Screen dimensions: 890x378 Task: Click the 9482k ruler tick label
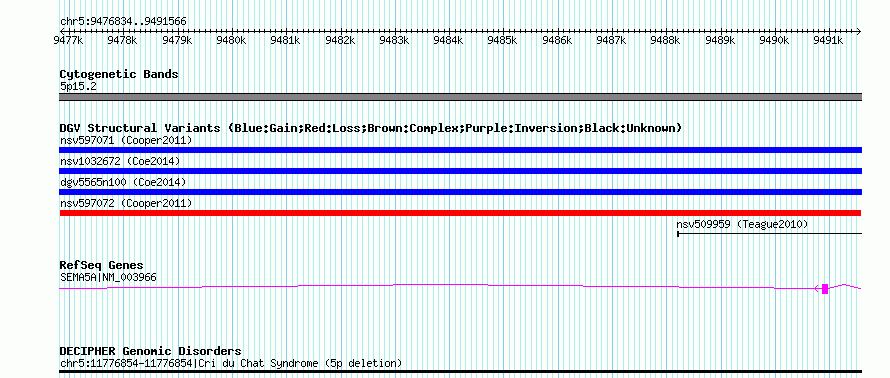click(340, 41)
